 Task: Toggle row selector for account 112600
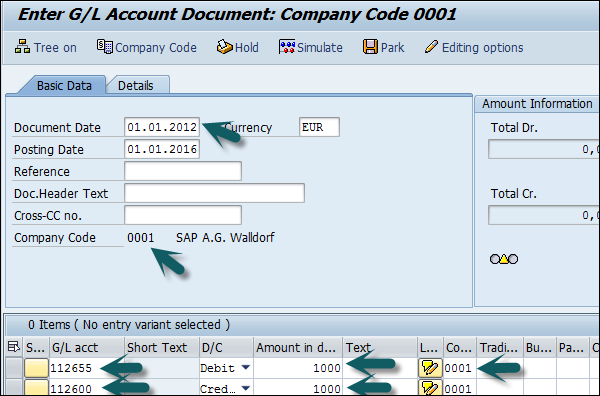click(x=14, y=388)
